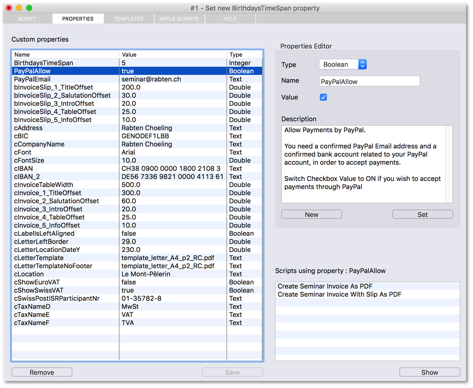Click the Value column header
Screen dimensions: 473x388
(173, 54)
